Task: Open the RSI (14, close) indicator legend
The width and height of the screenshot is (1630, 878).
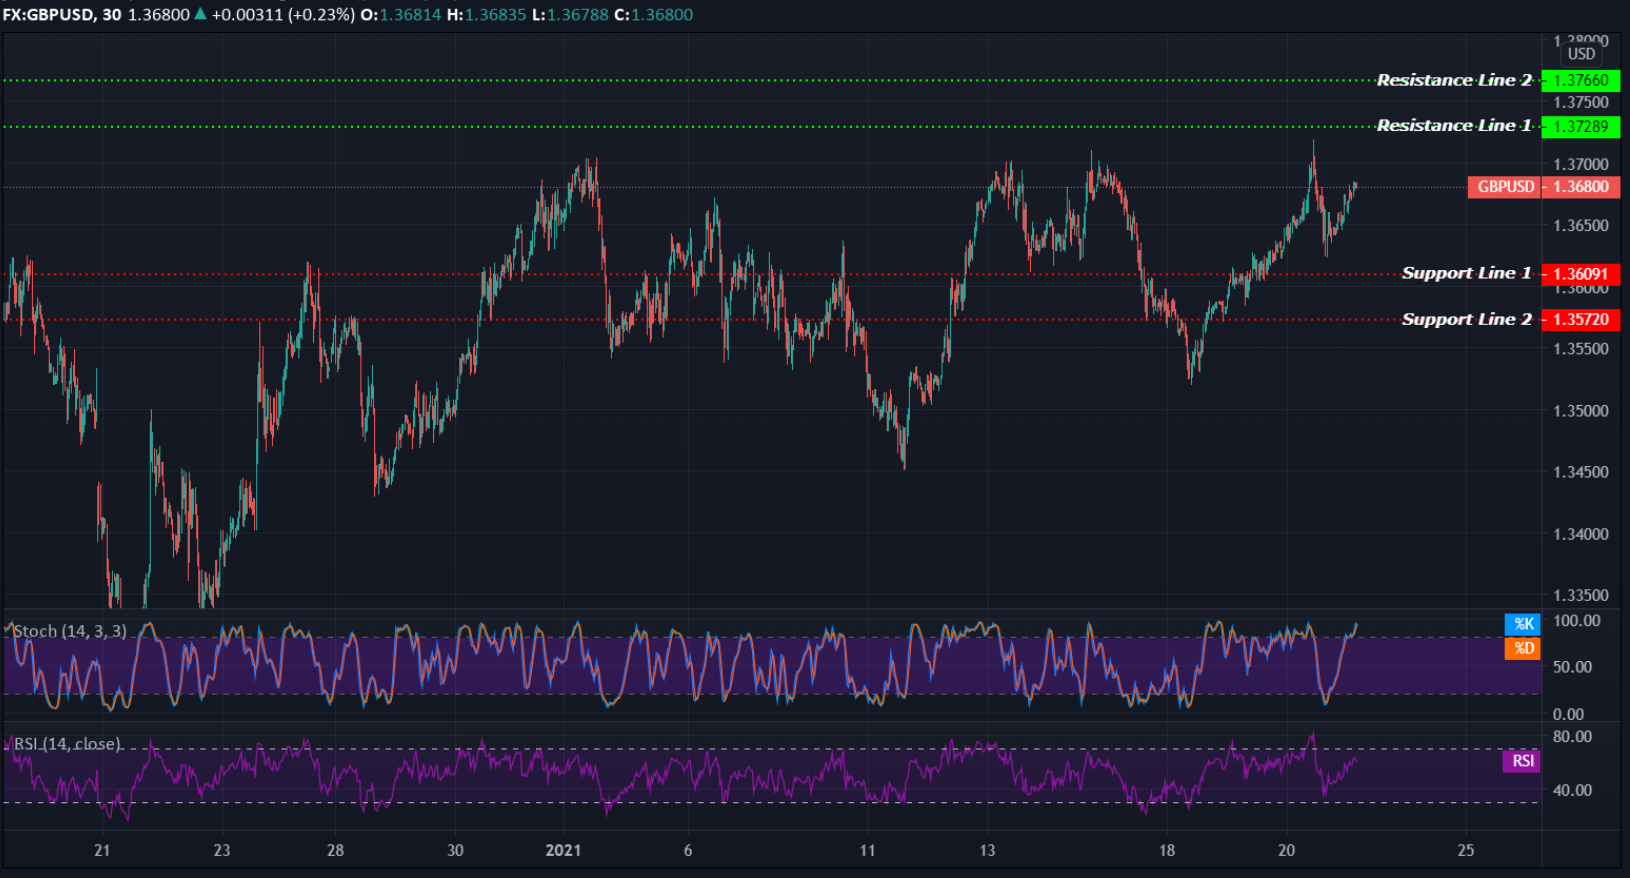Action: (x=67, y=744)
